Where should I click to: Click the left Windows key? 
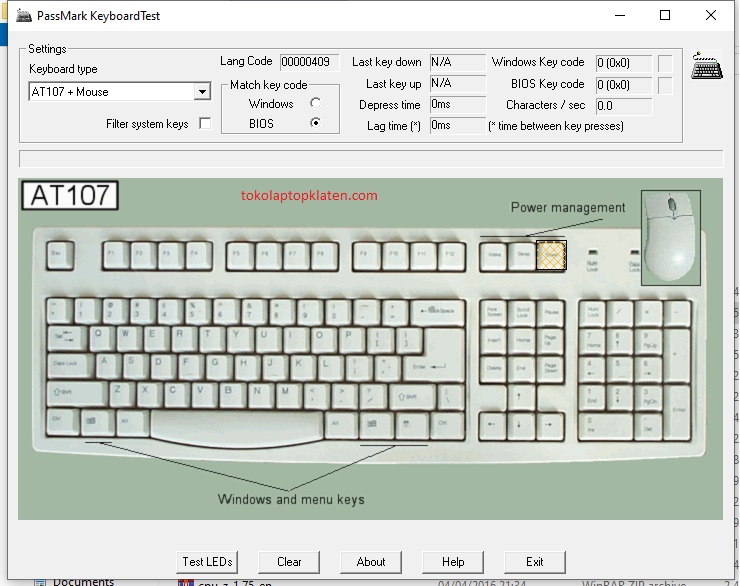click(98, 422)
